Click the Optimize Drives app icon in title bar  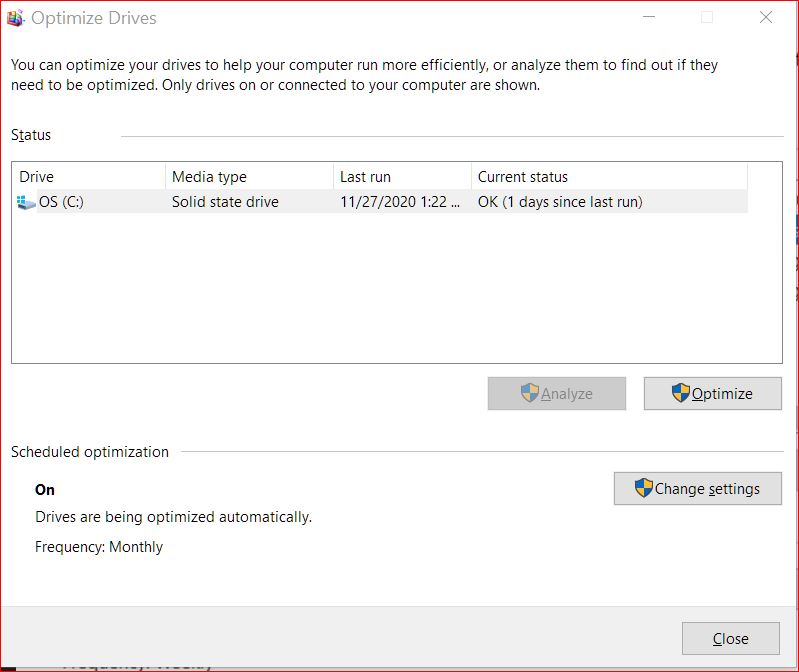15,18
